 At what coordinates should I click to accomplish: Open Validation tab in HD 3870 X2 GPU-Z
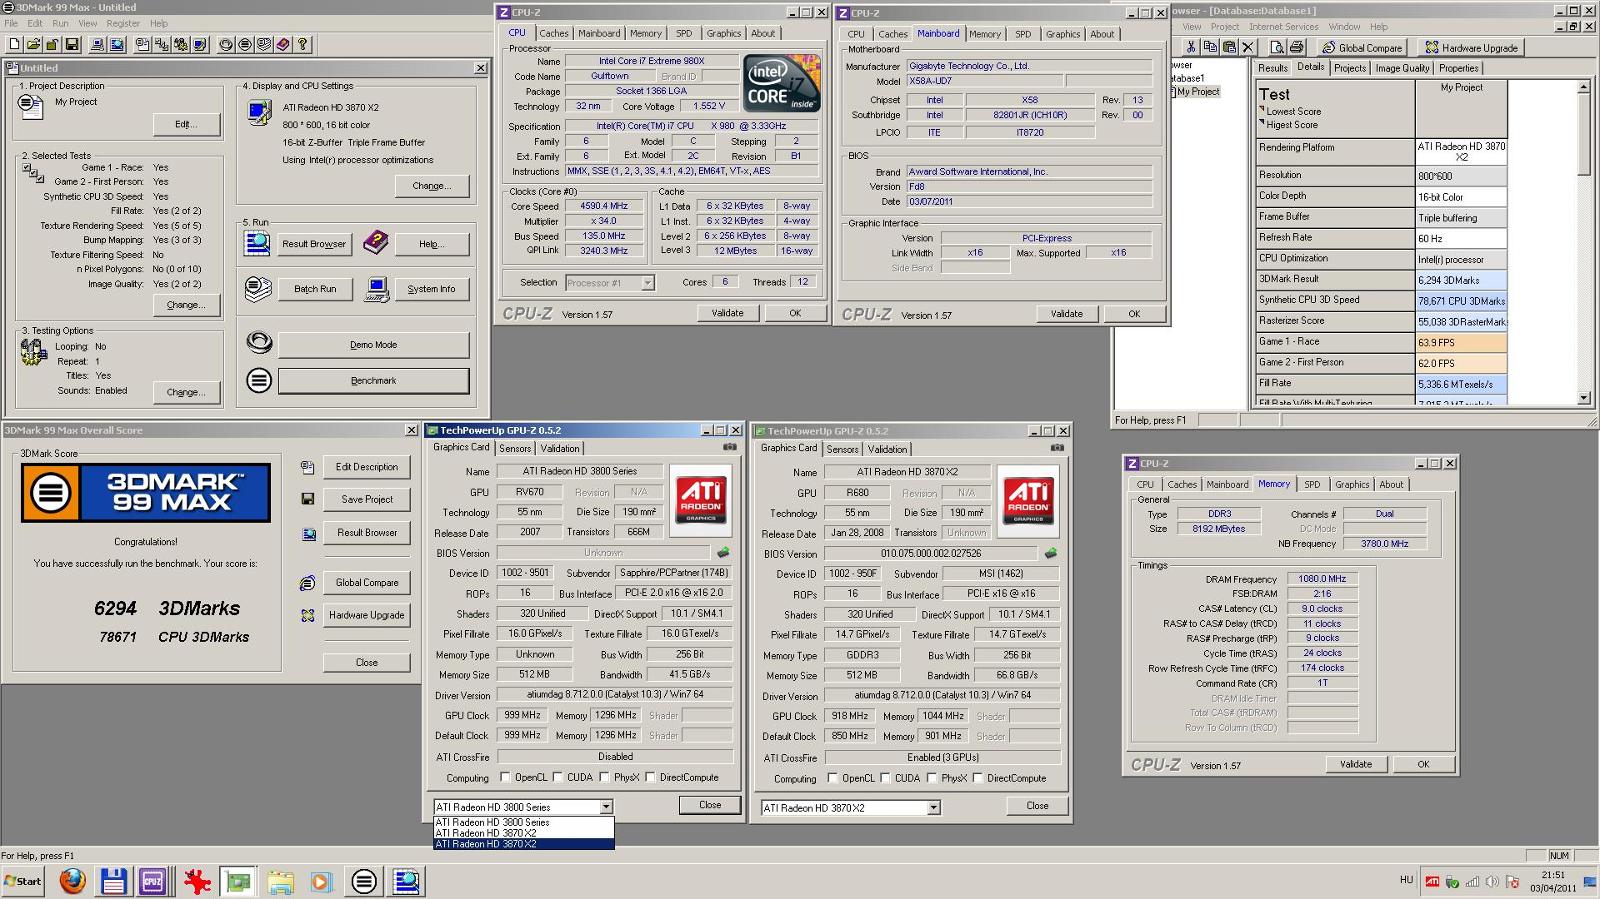tap(887, 449)
